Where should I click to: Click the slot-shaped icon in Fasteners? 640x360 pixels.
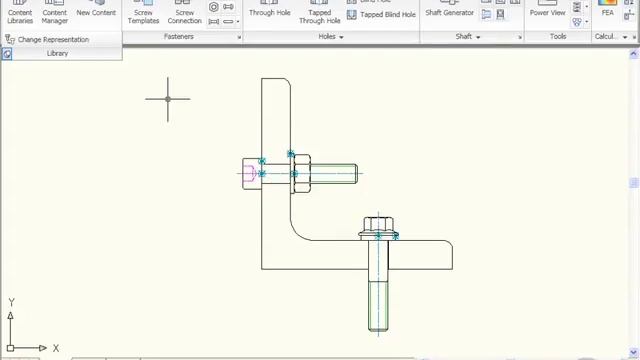tap(229, 22)
